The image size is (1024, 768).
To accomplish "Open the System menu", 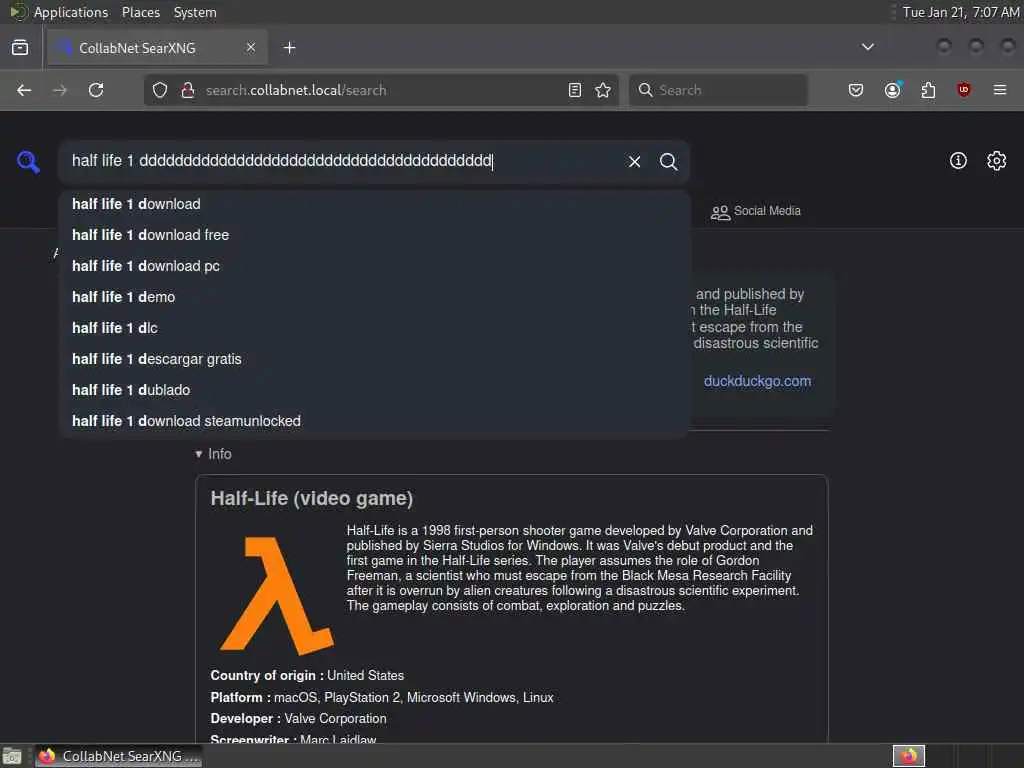I will pos(195,12).
